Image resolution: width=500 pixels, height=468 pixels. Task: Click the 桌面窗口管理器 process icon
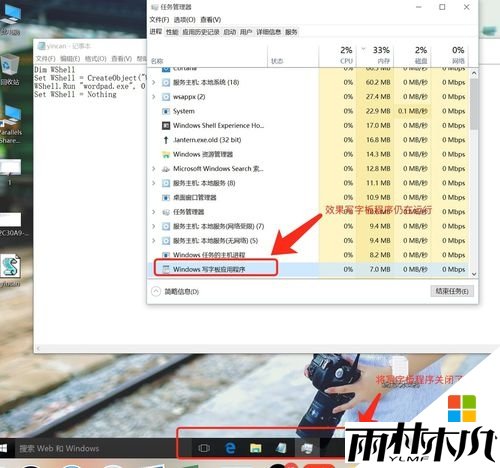[166, 198]
